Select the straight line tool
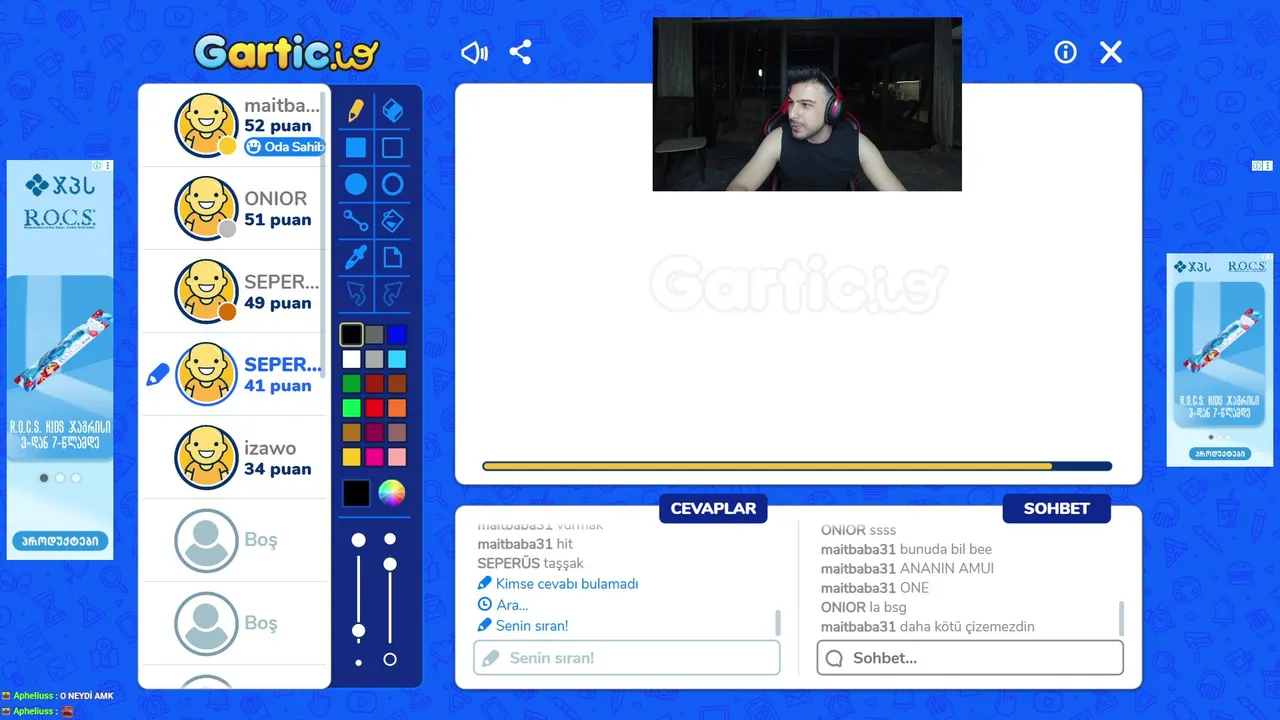Screen dimensions: 1280x720 pyautogui.click(x=356, y=221)
